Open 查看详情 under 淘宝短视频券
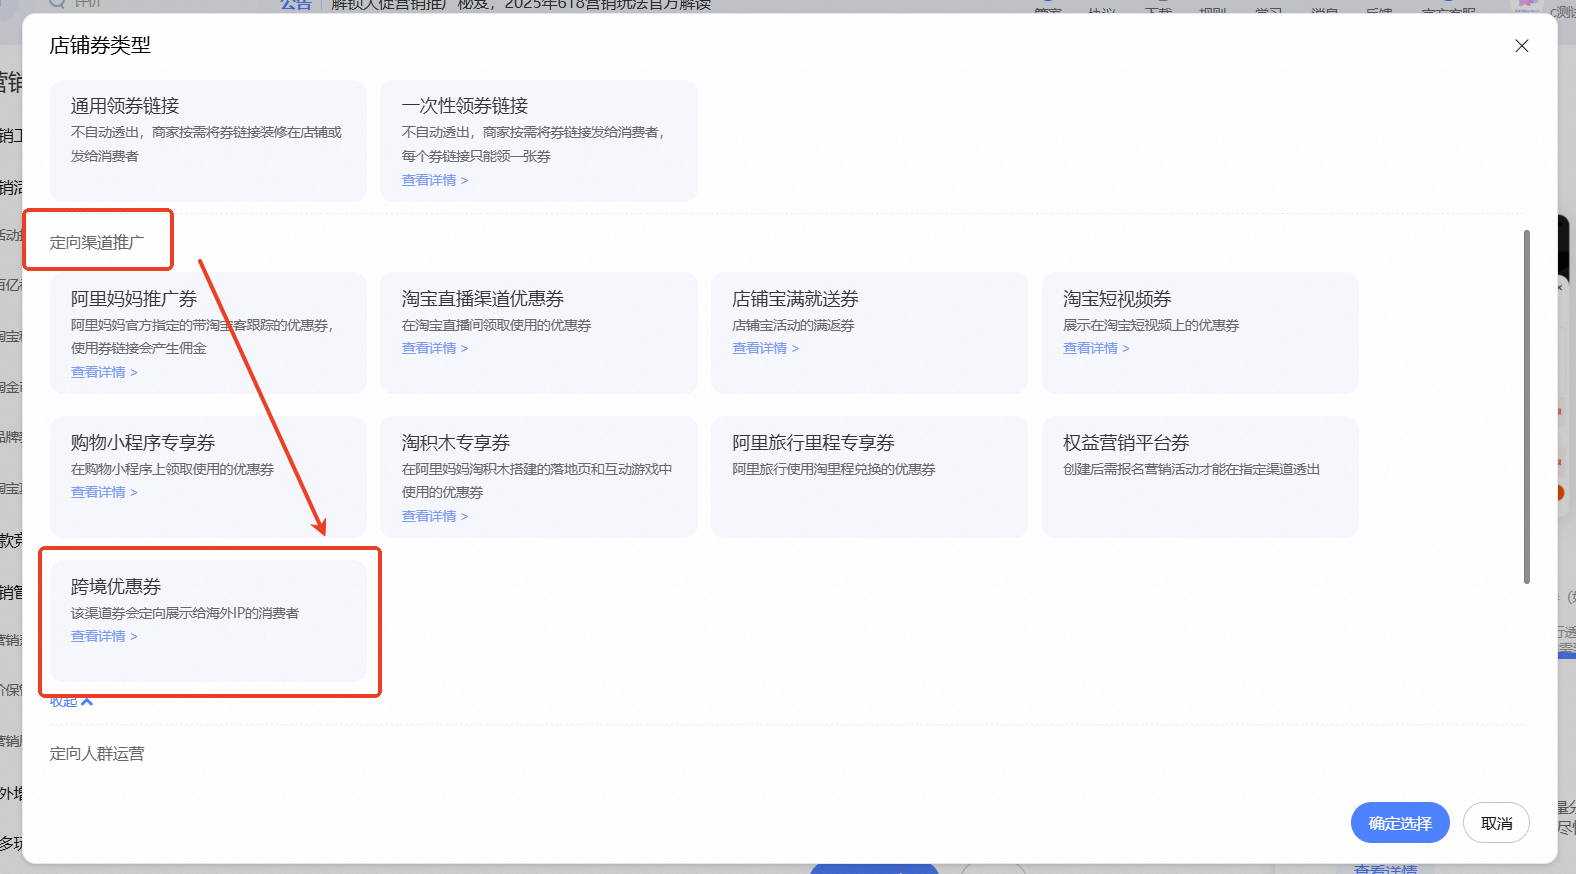Screen dimensions: 1576x874 [1096, 349]
